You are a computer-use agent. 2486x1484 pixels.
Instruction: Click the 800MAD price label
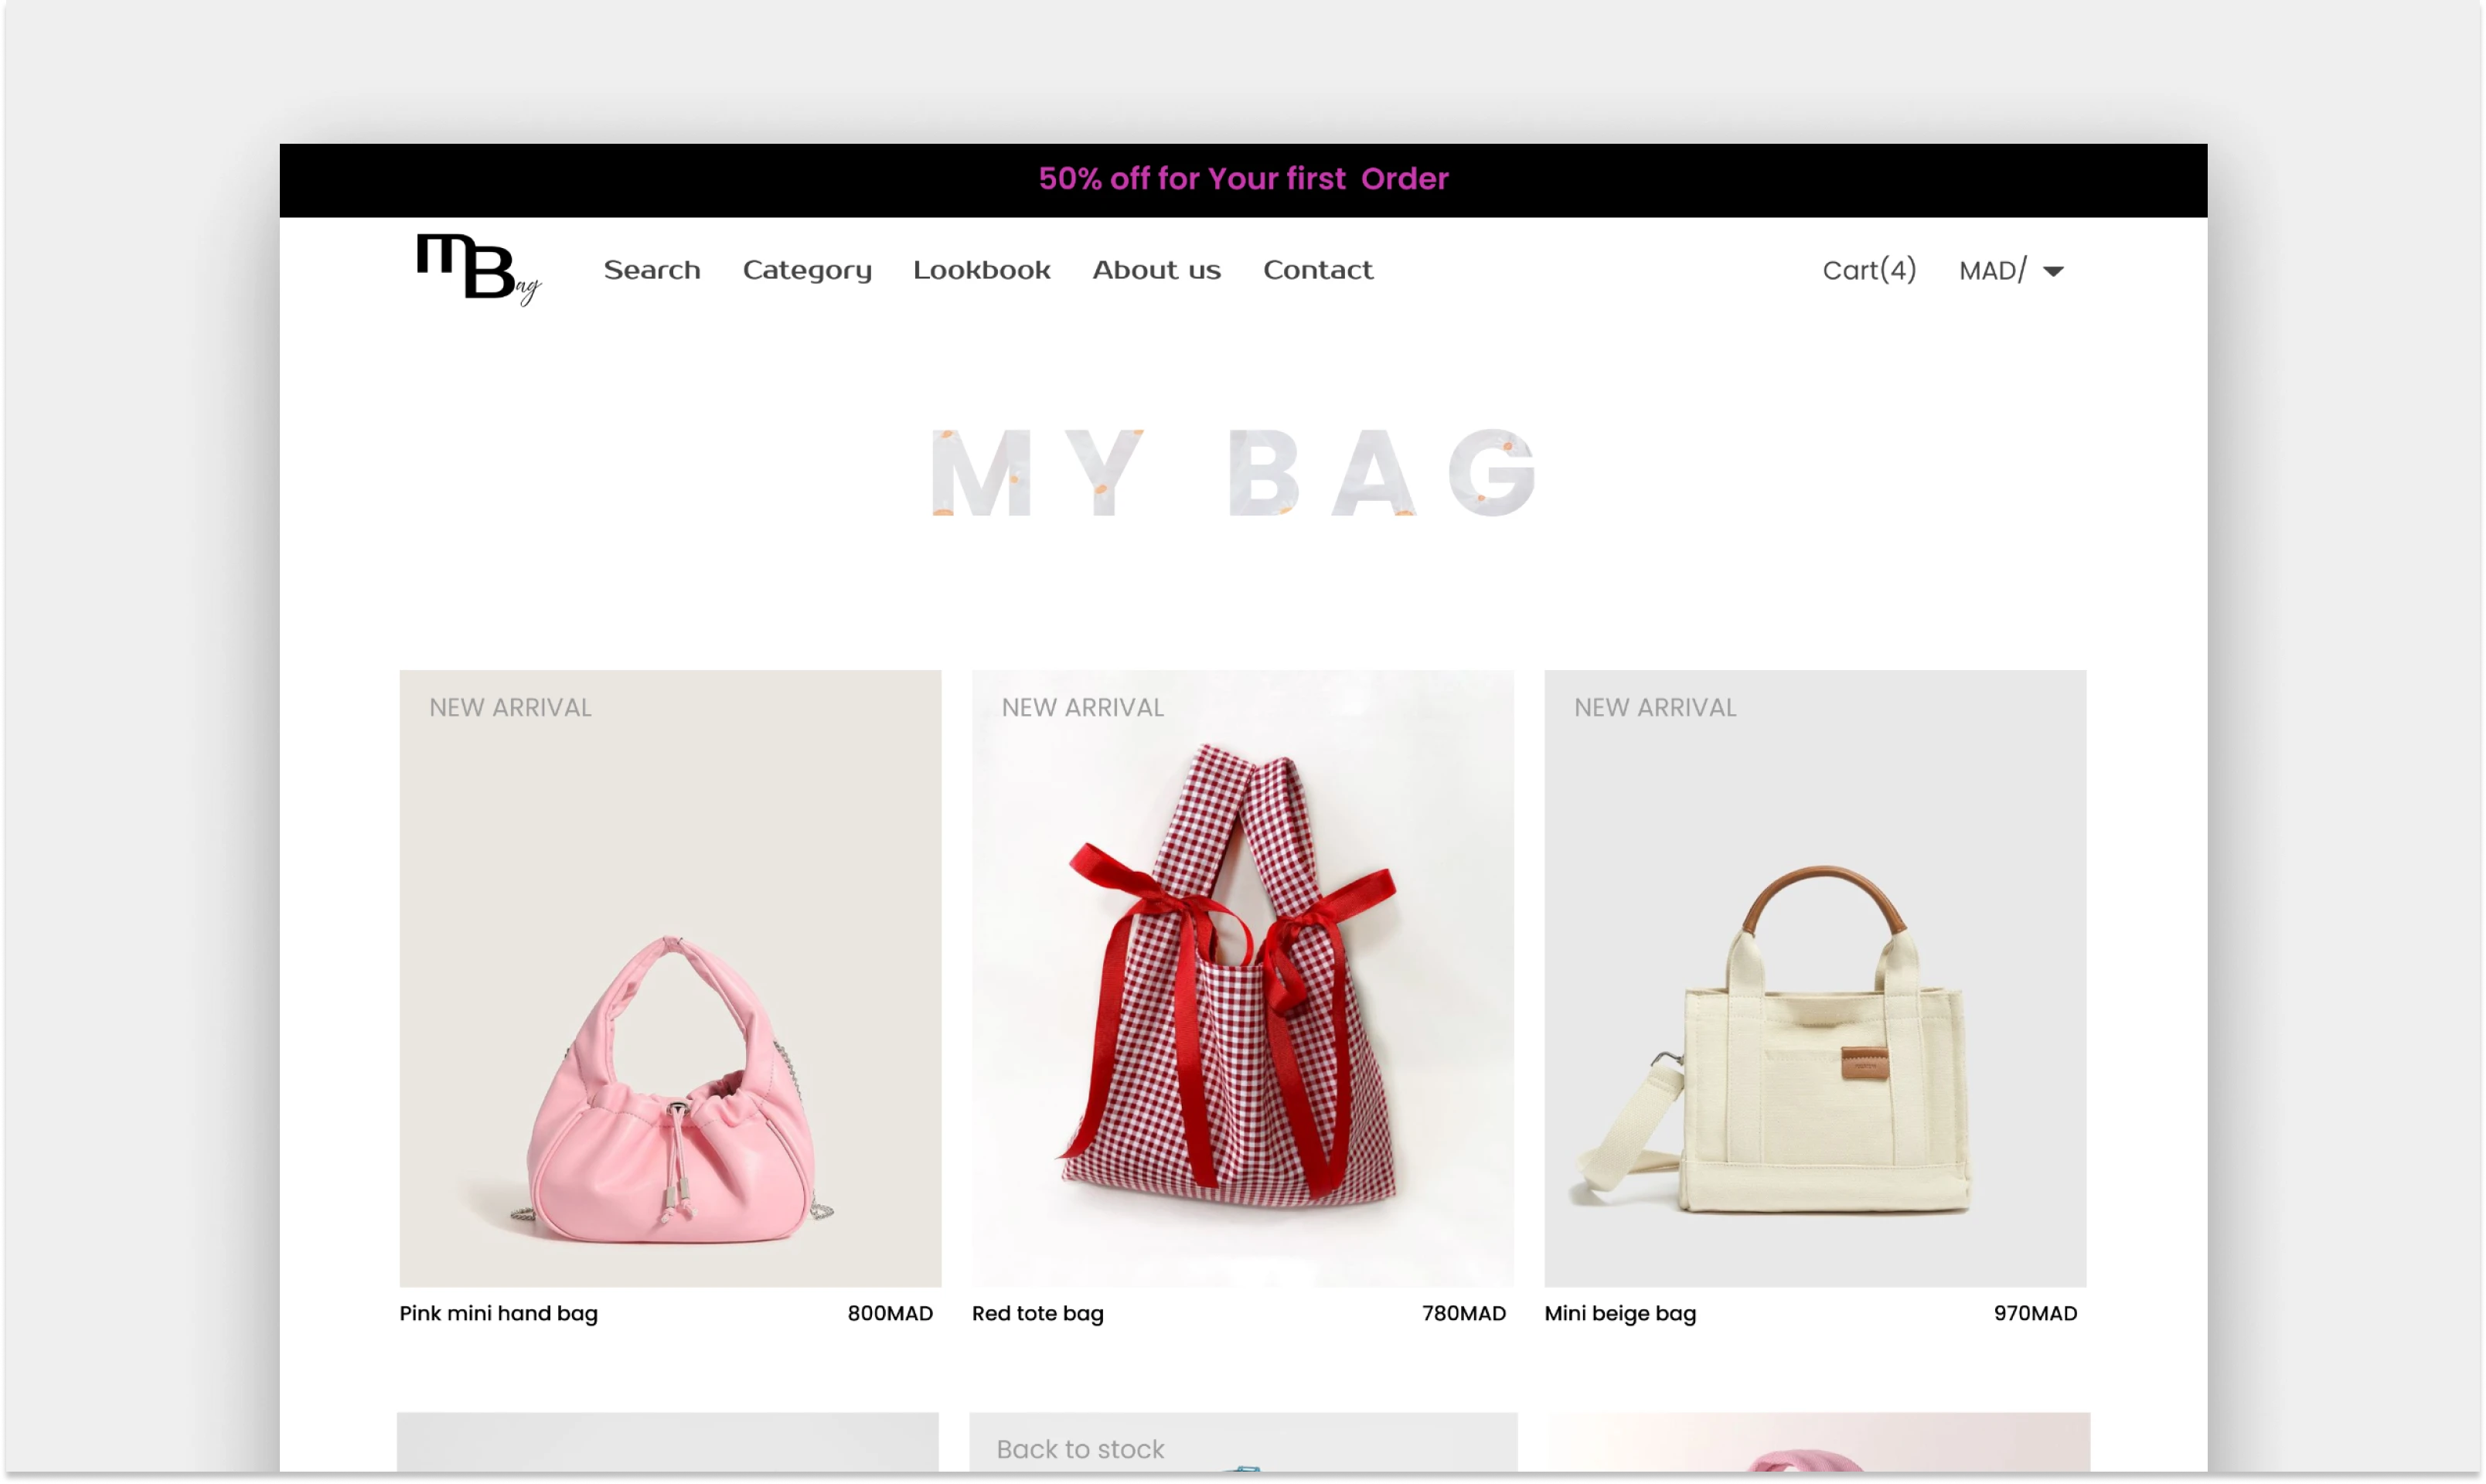click(x=889, y=1313)
